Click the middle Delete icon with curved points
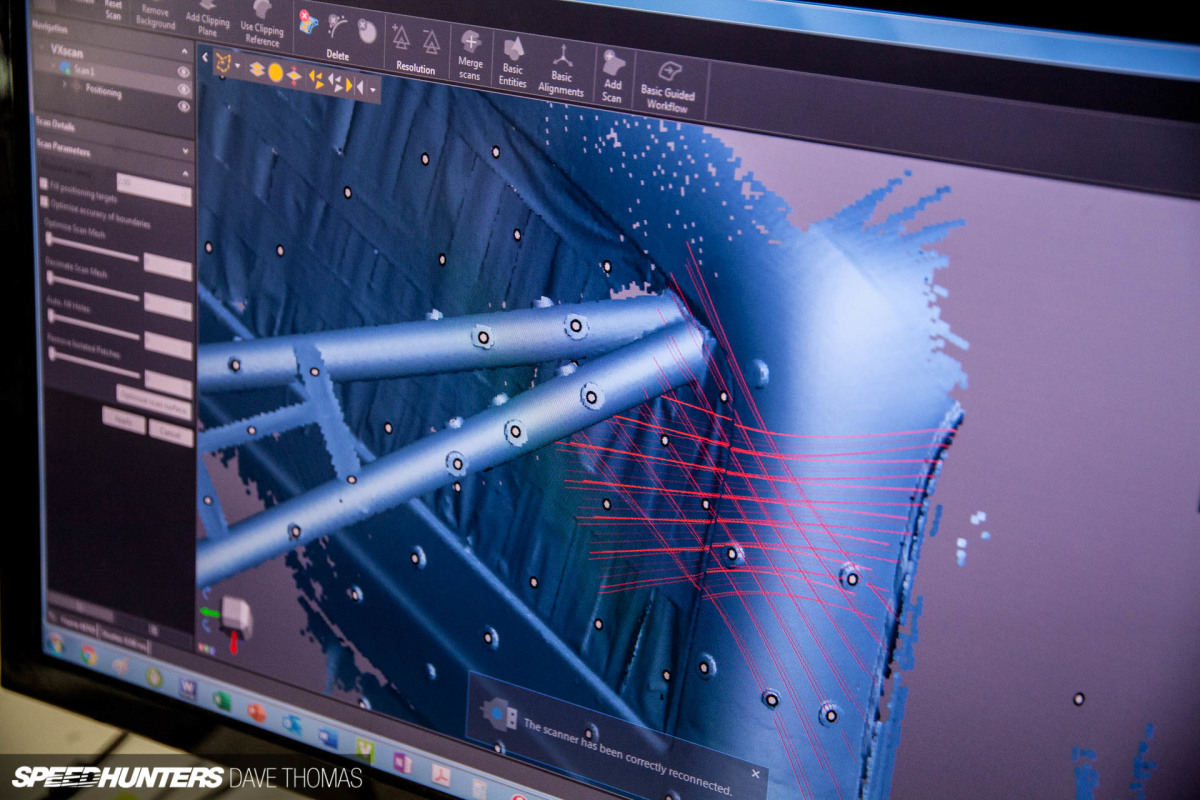 (338, 27)
